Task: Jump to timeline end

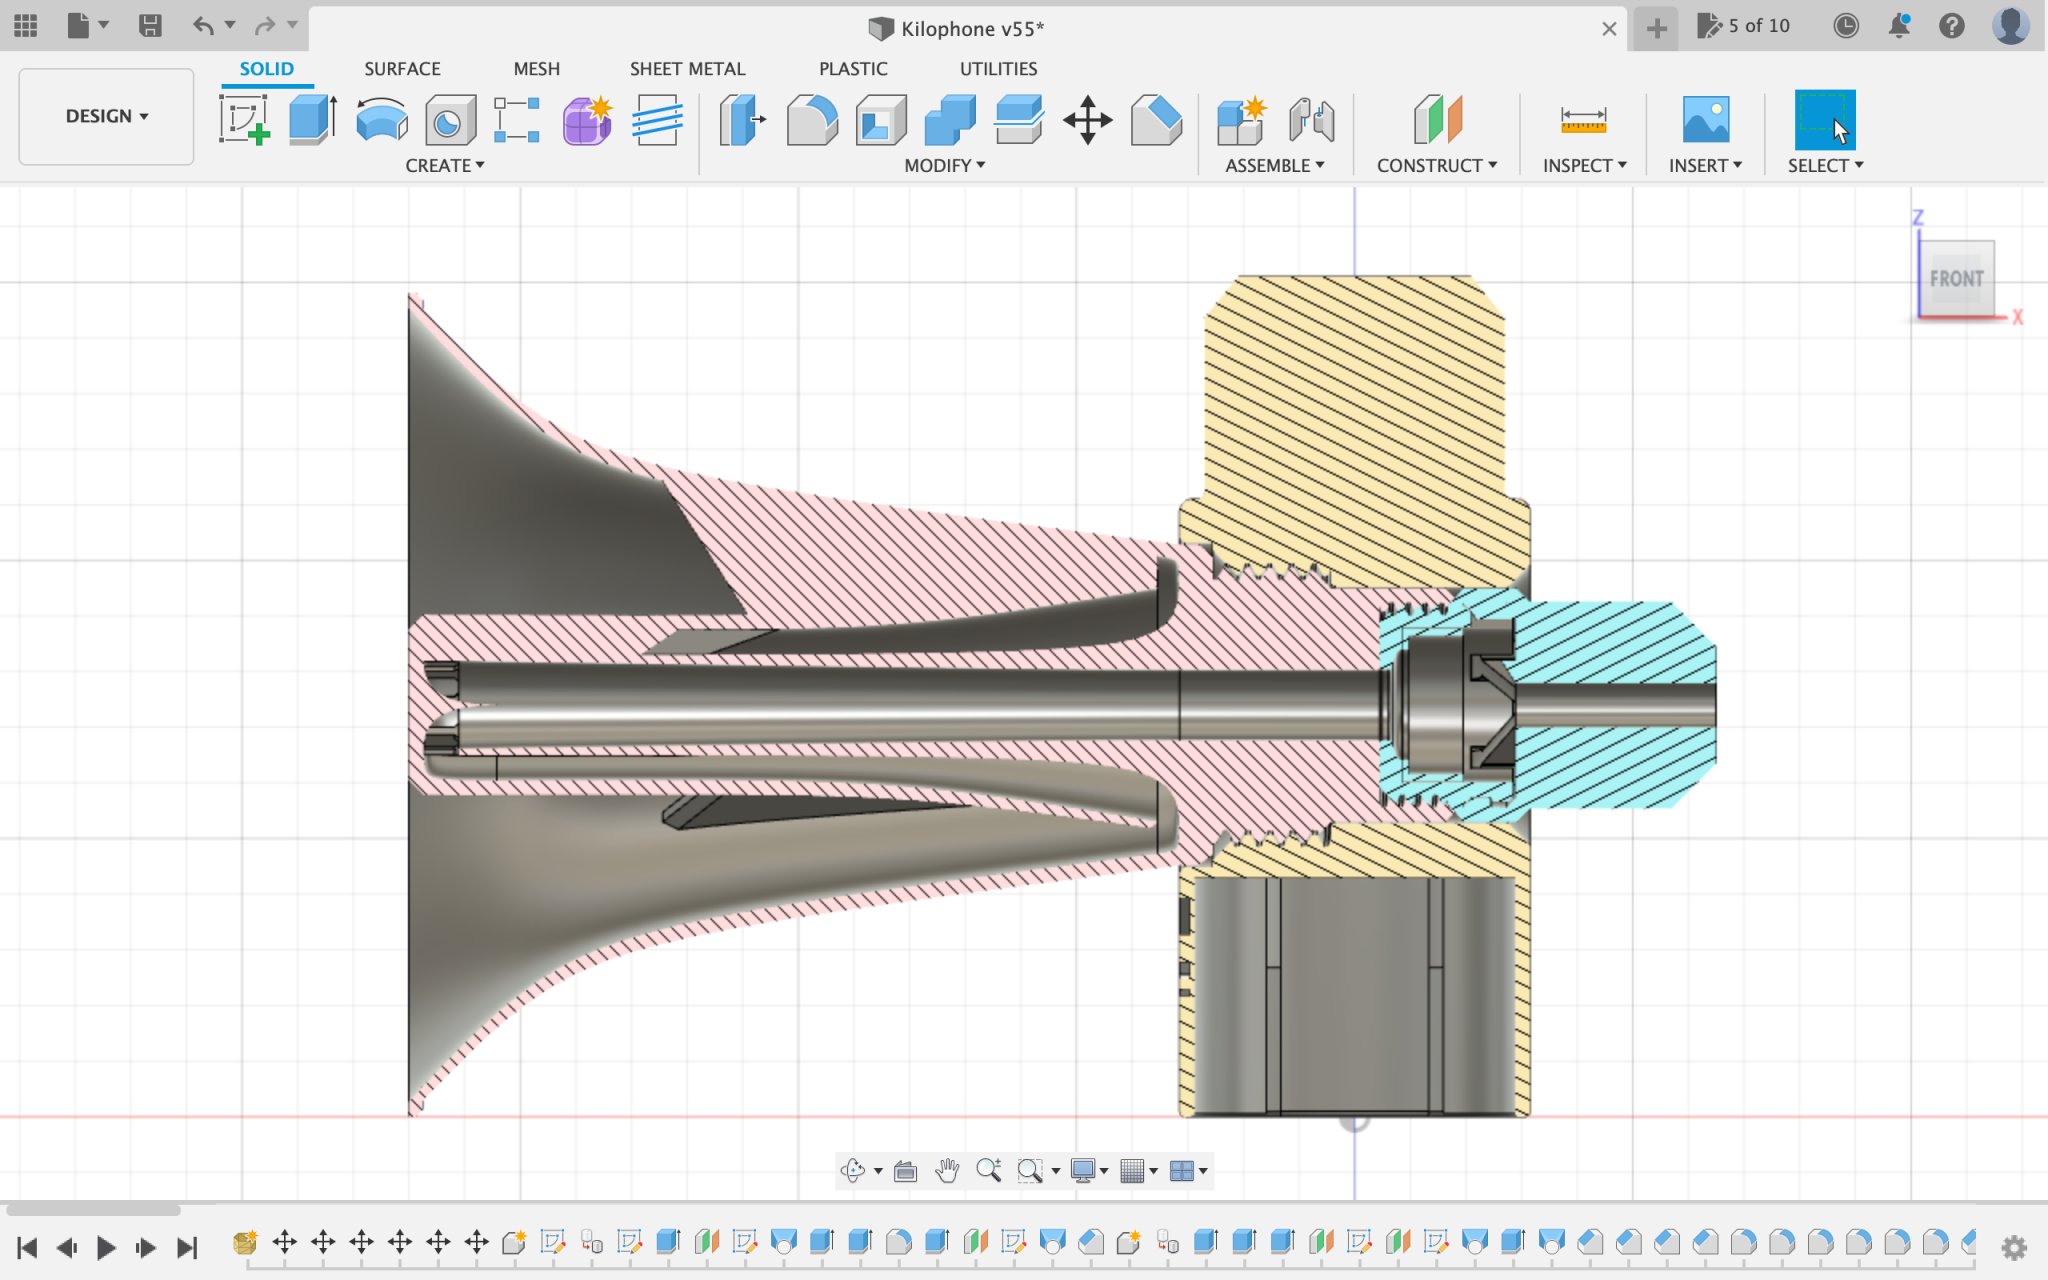Action: coord(187,1247)
